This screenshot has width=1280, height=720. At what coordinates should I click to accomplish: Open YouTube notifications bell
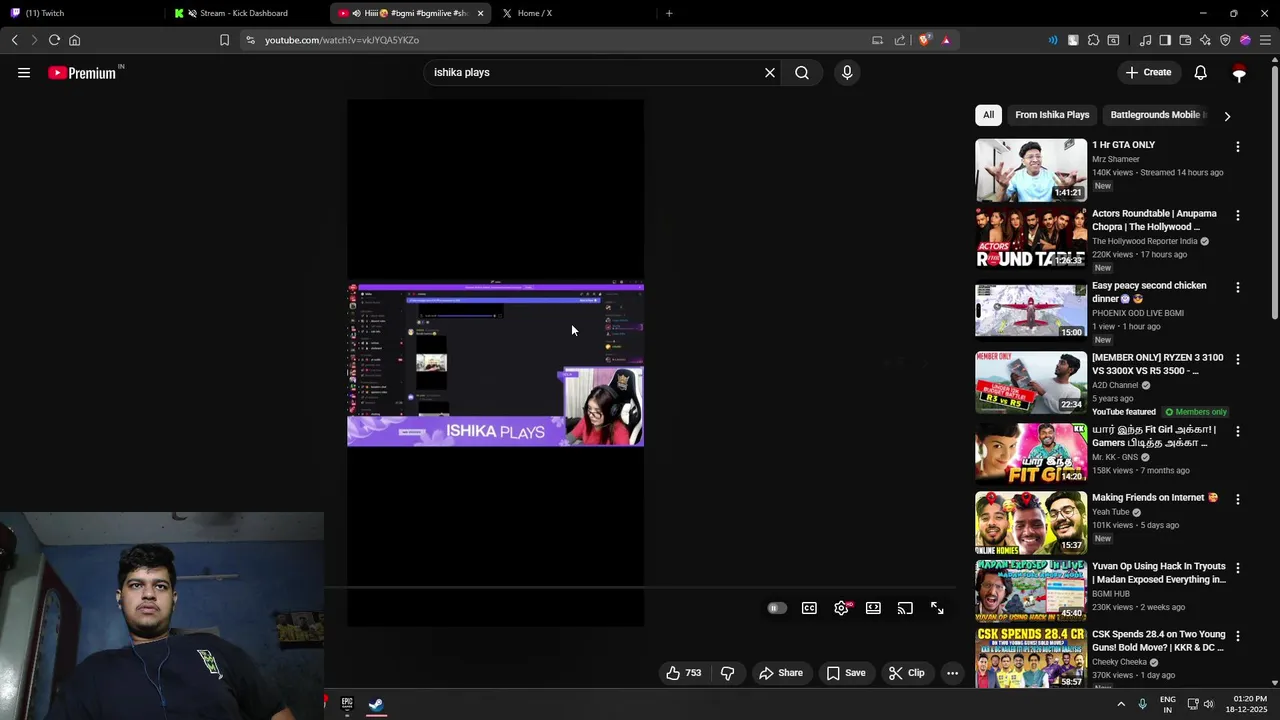pos(1201,72)
